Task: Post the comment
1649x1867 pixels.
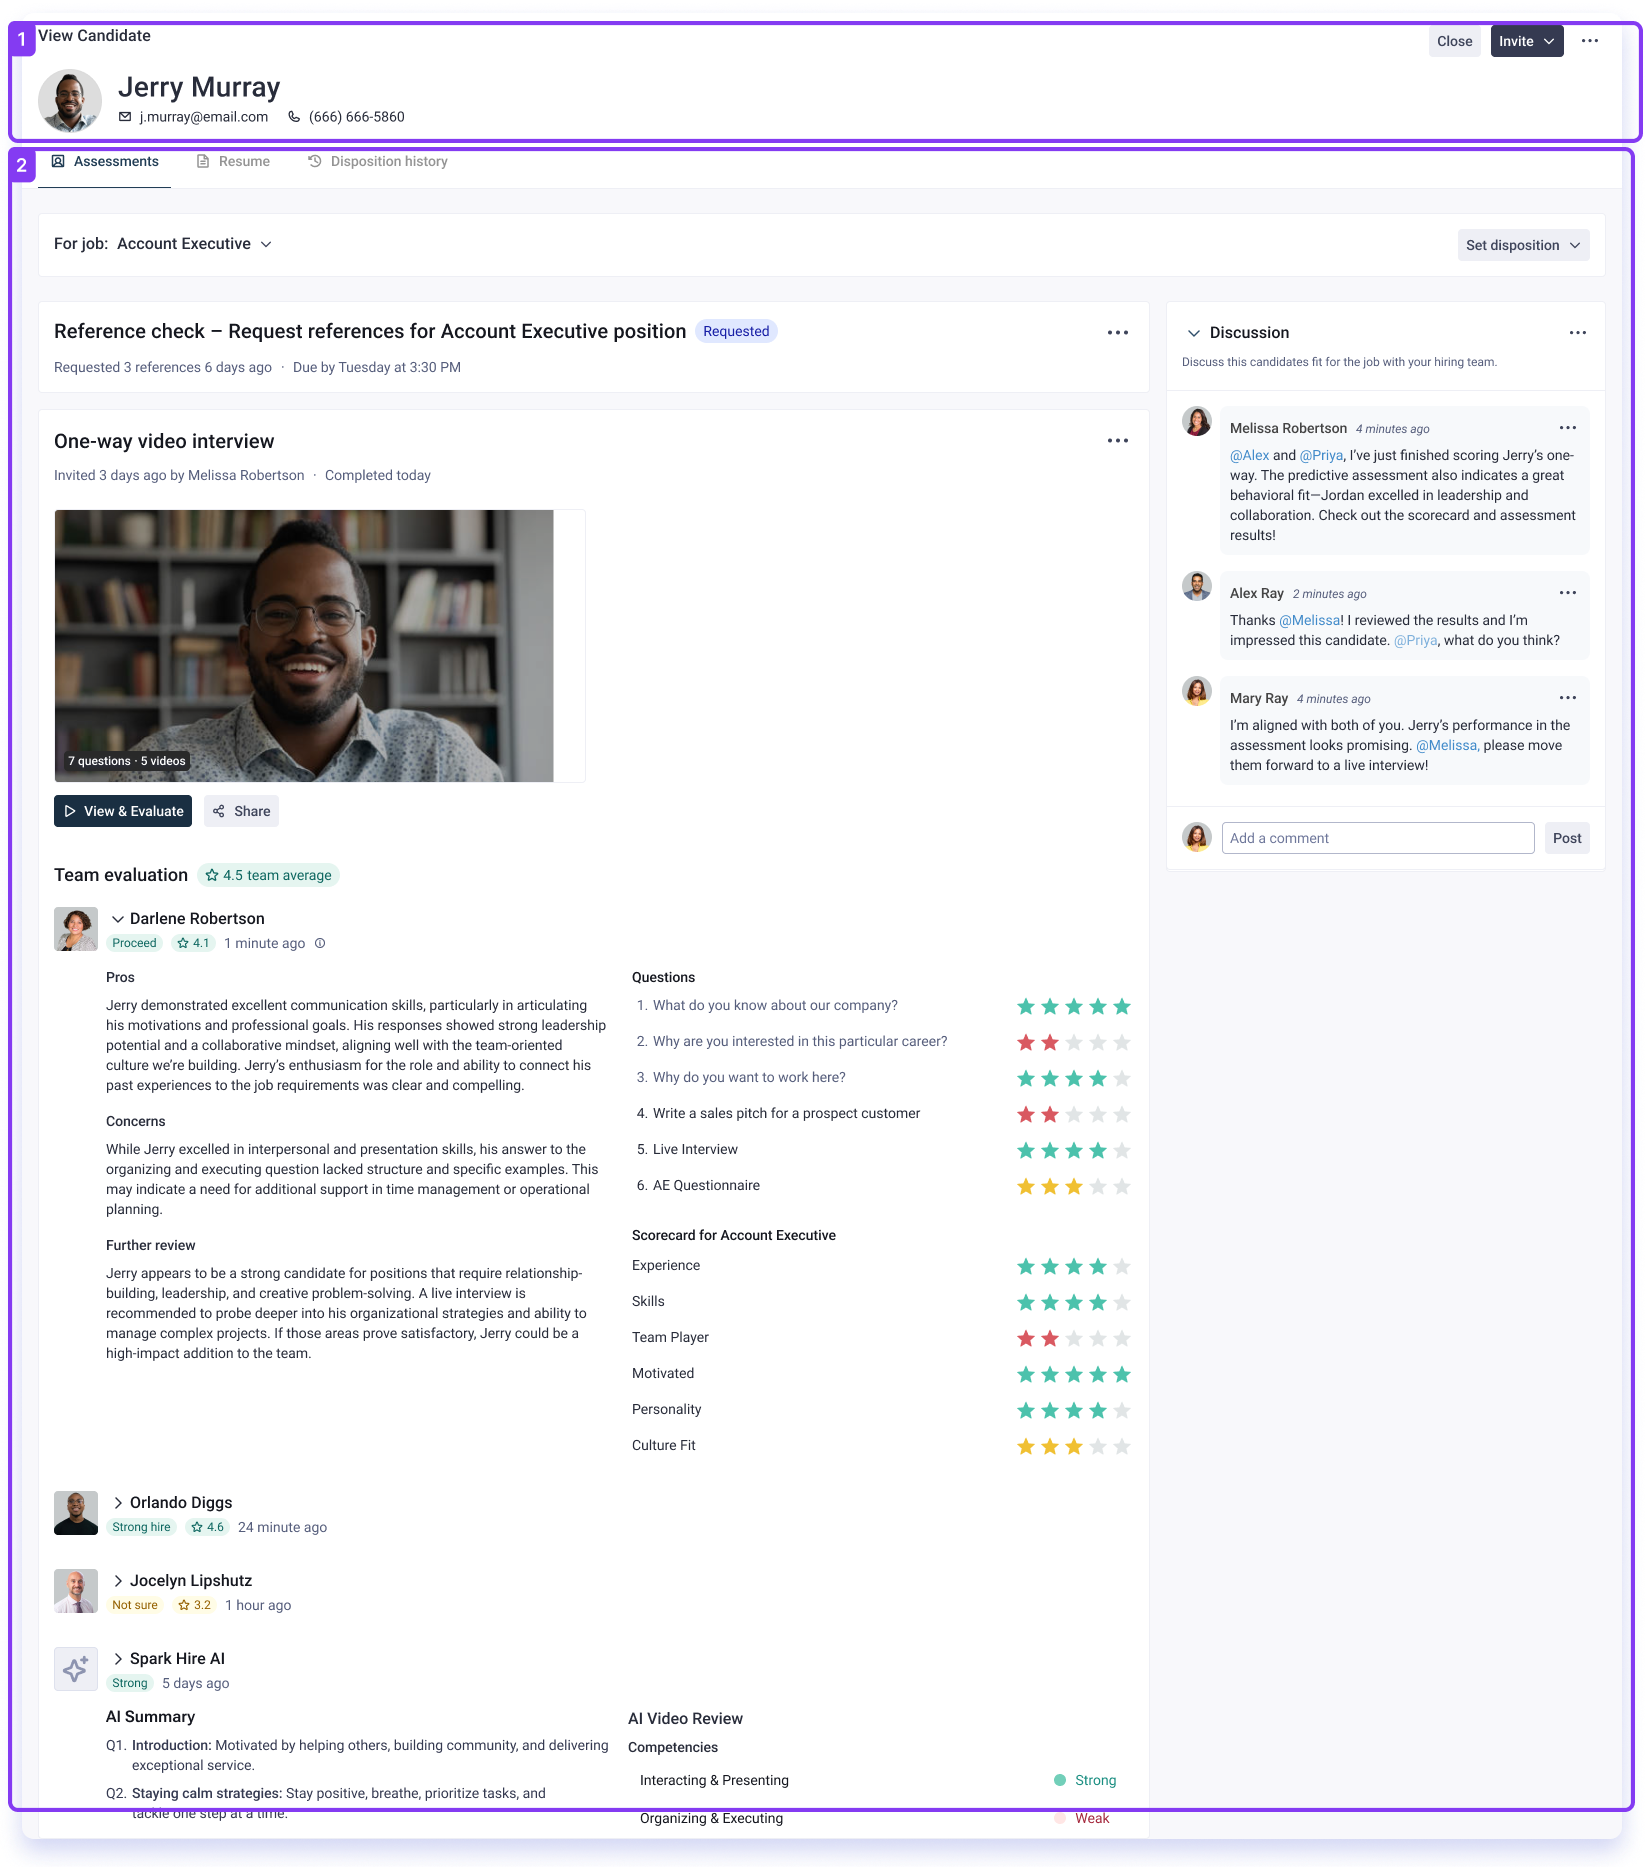Action: 1567,838
